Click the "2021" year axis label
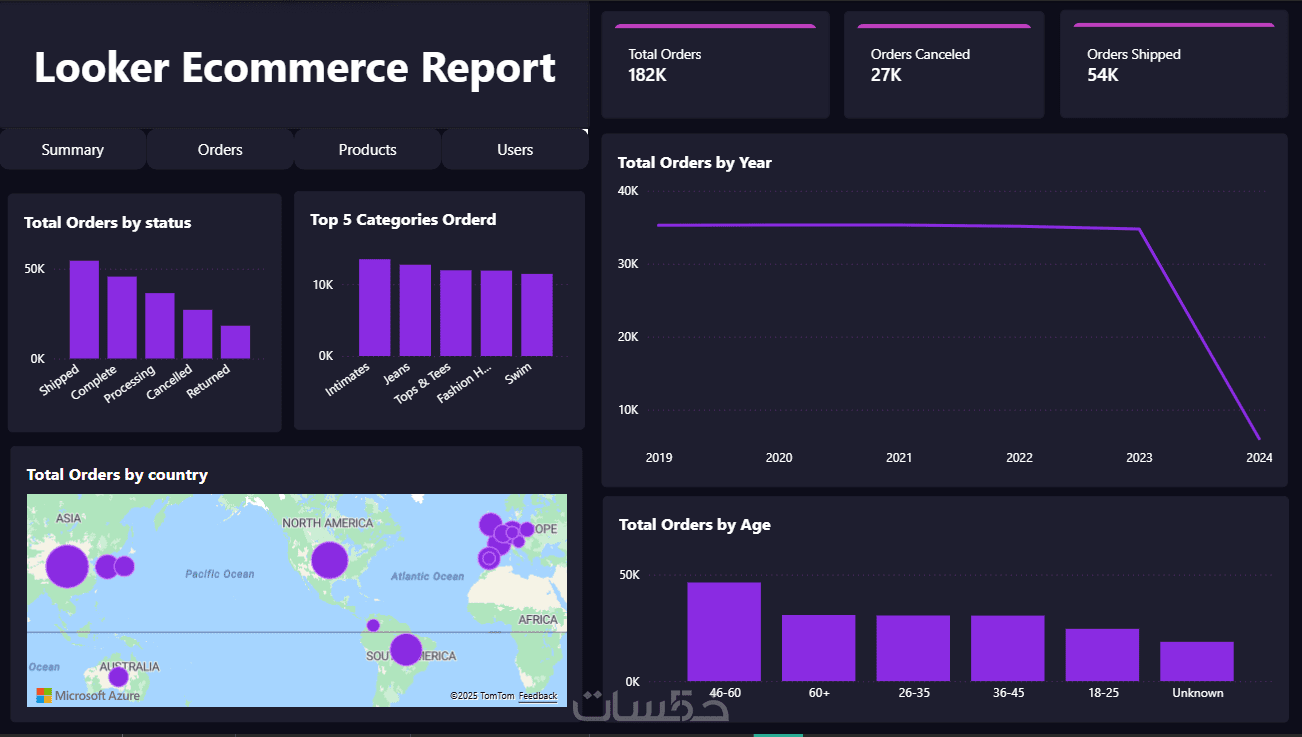The height and width of the screenshot is (737, 1302). pos(899,458)
